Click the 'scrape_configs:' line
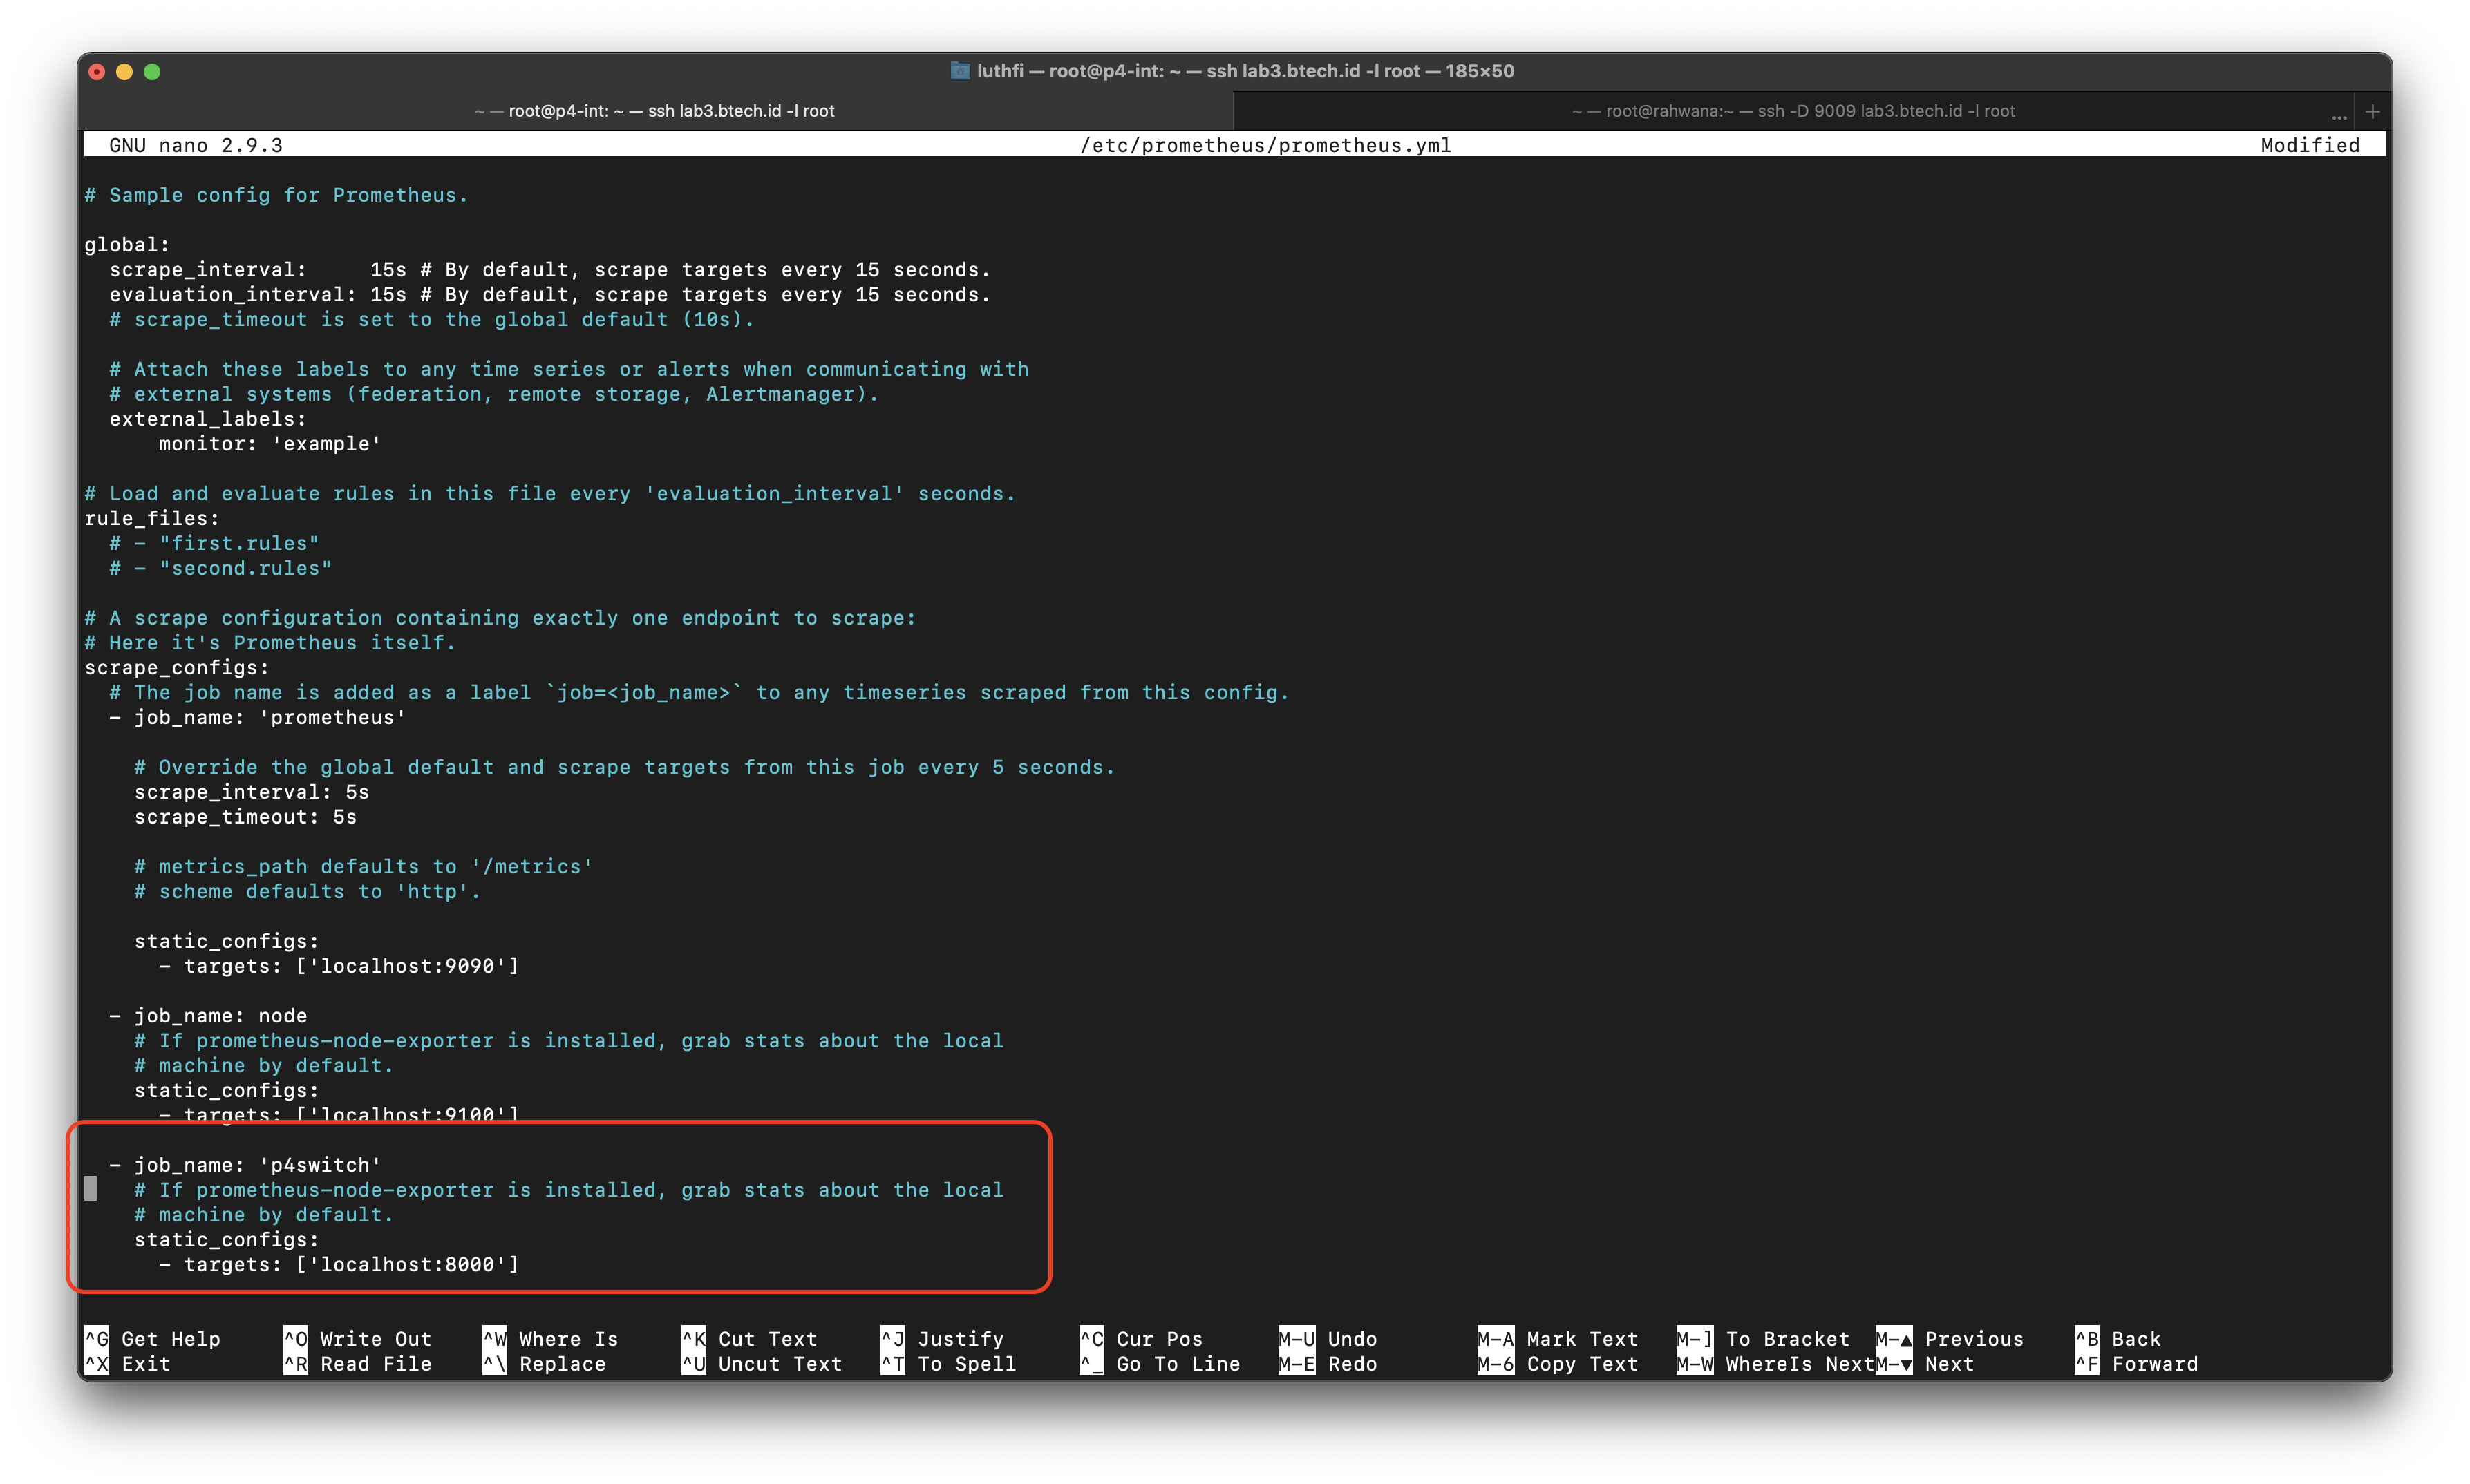The width and height of the screenshot is (2470, 1484). (x=177, y=668)
